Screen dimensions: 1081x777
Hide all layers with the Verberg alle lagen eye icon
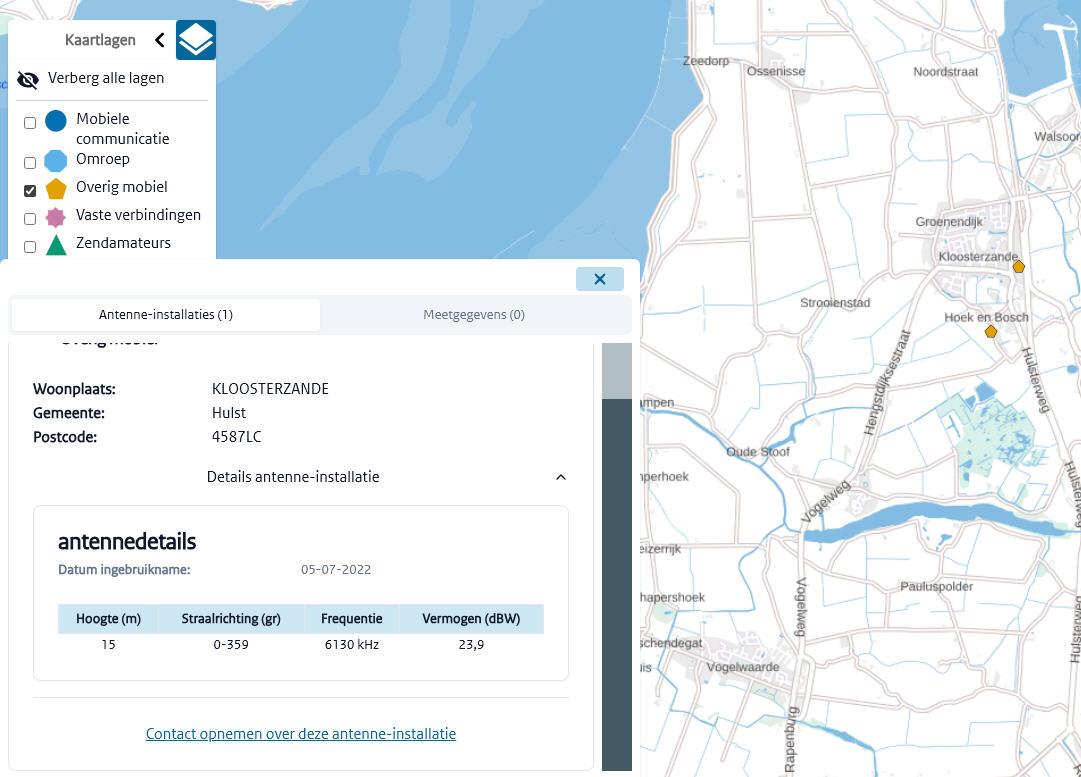(28, 79)
